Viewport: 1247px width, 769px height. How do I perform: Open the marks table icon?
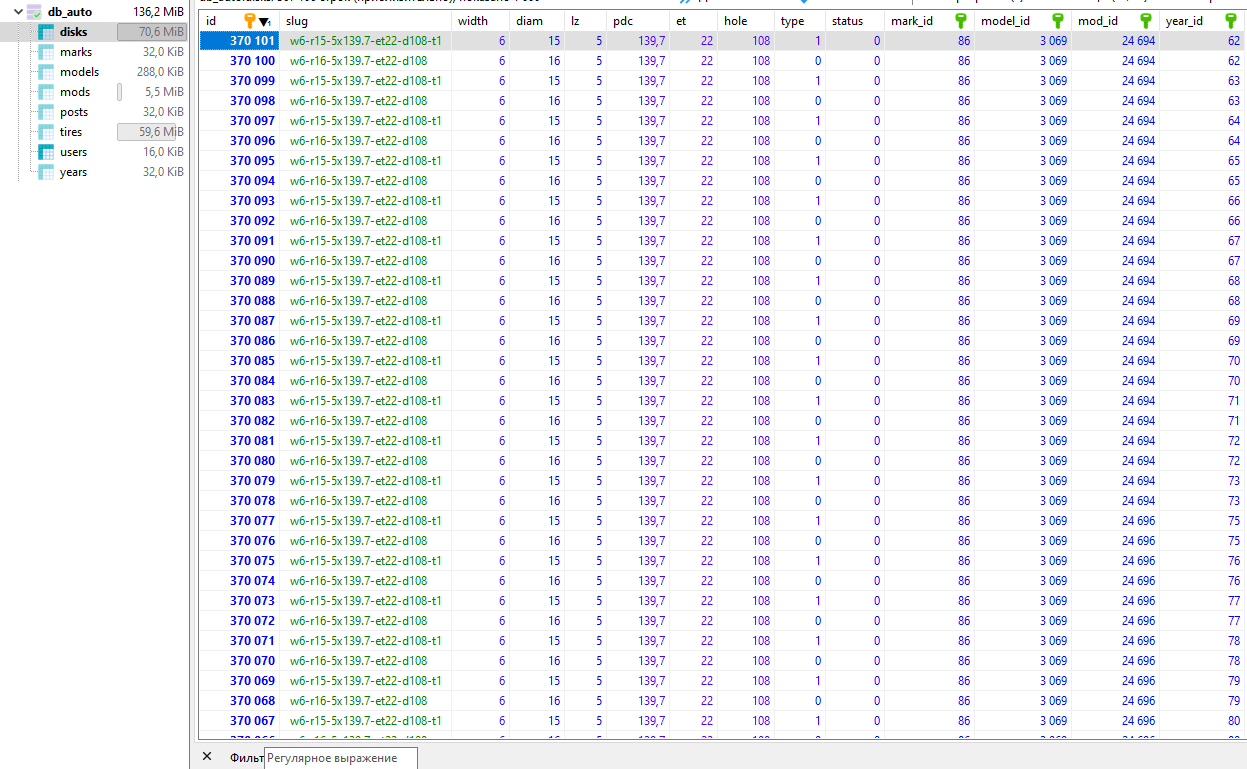pos(46,52)
